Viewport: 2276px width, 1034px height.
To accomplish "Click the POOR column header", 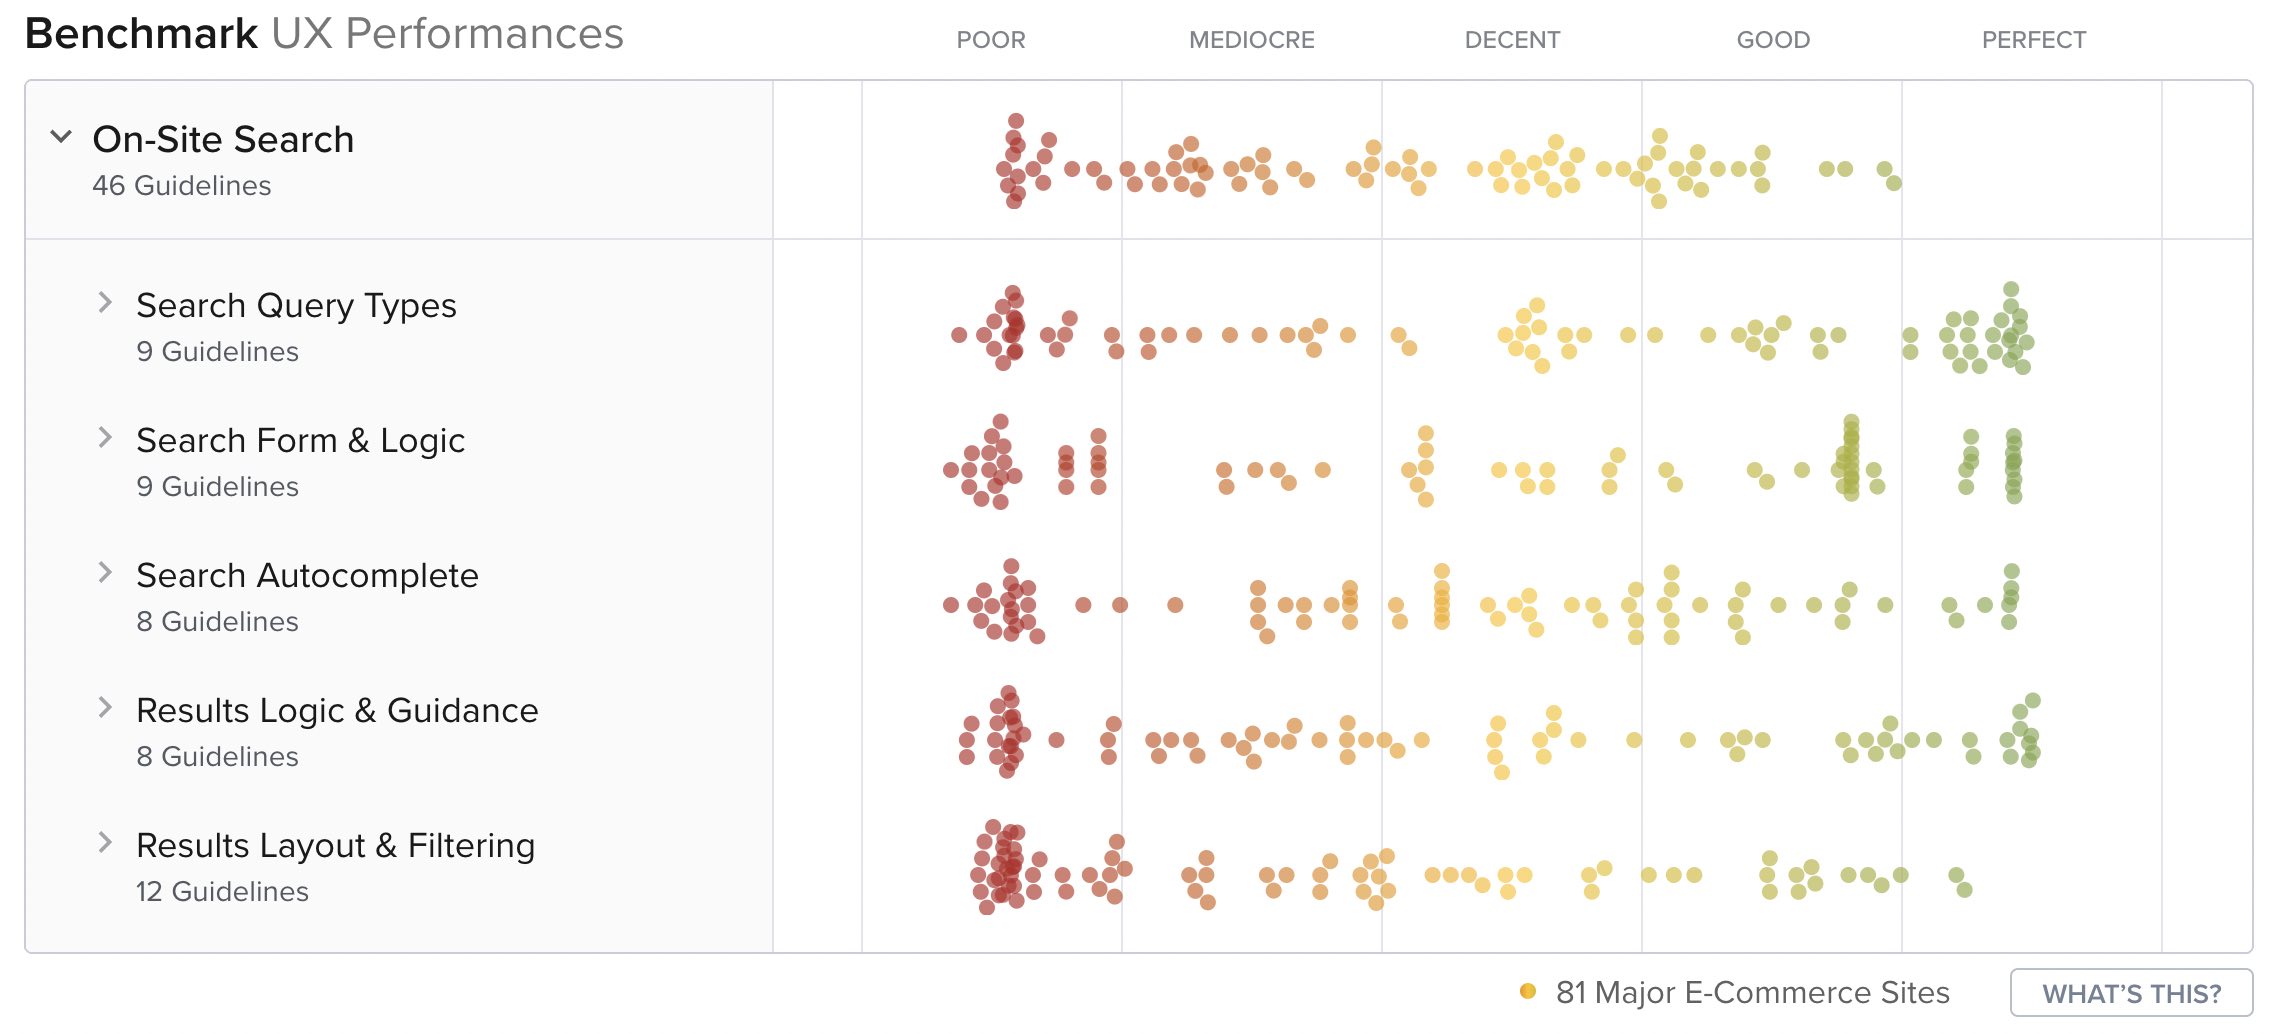I will [x=990, y=40].
